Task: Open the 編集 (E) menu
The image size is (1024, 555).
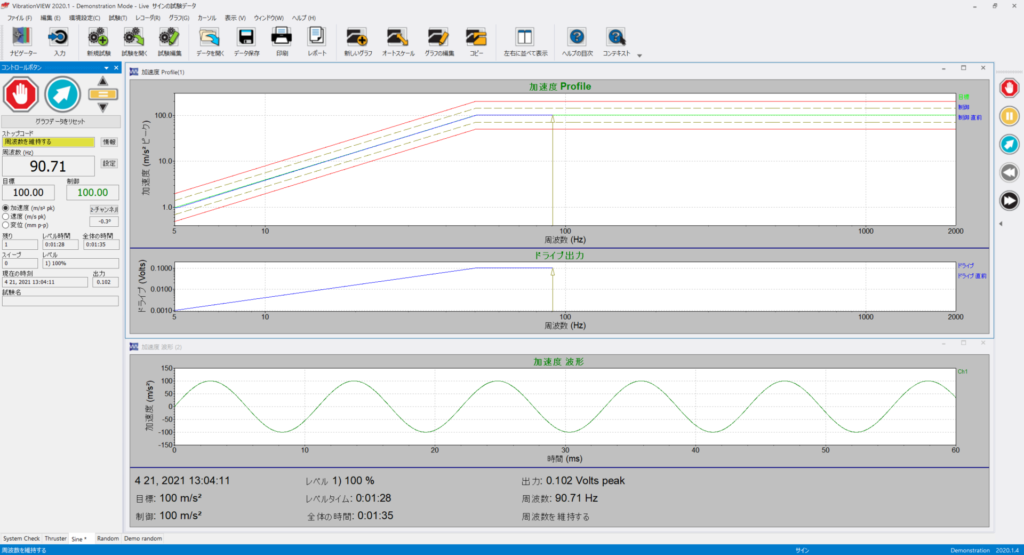Action: pos(50,18)
